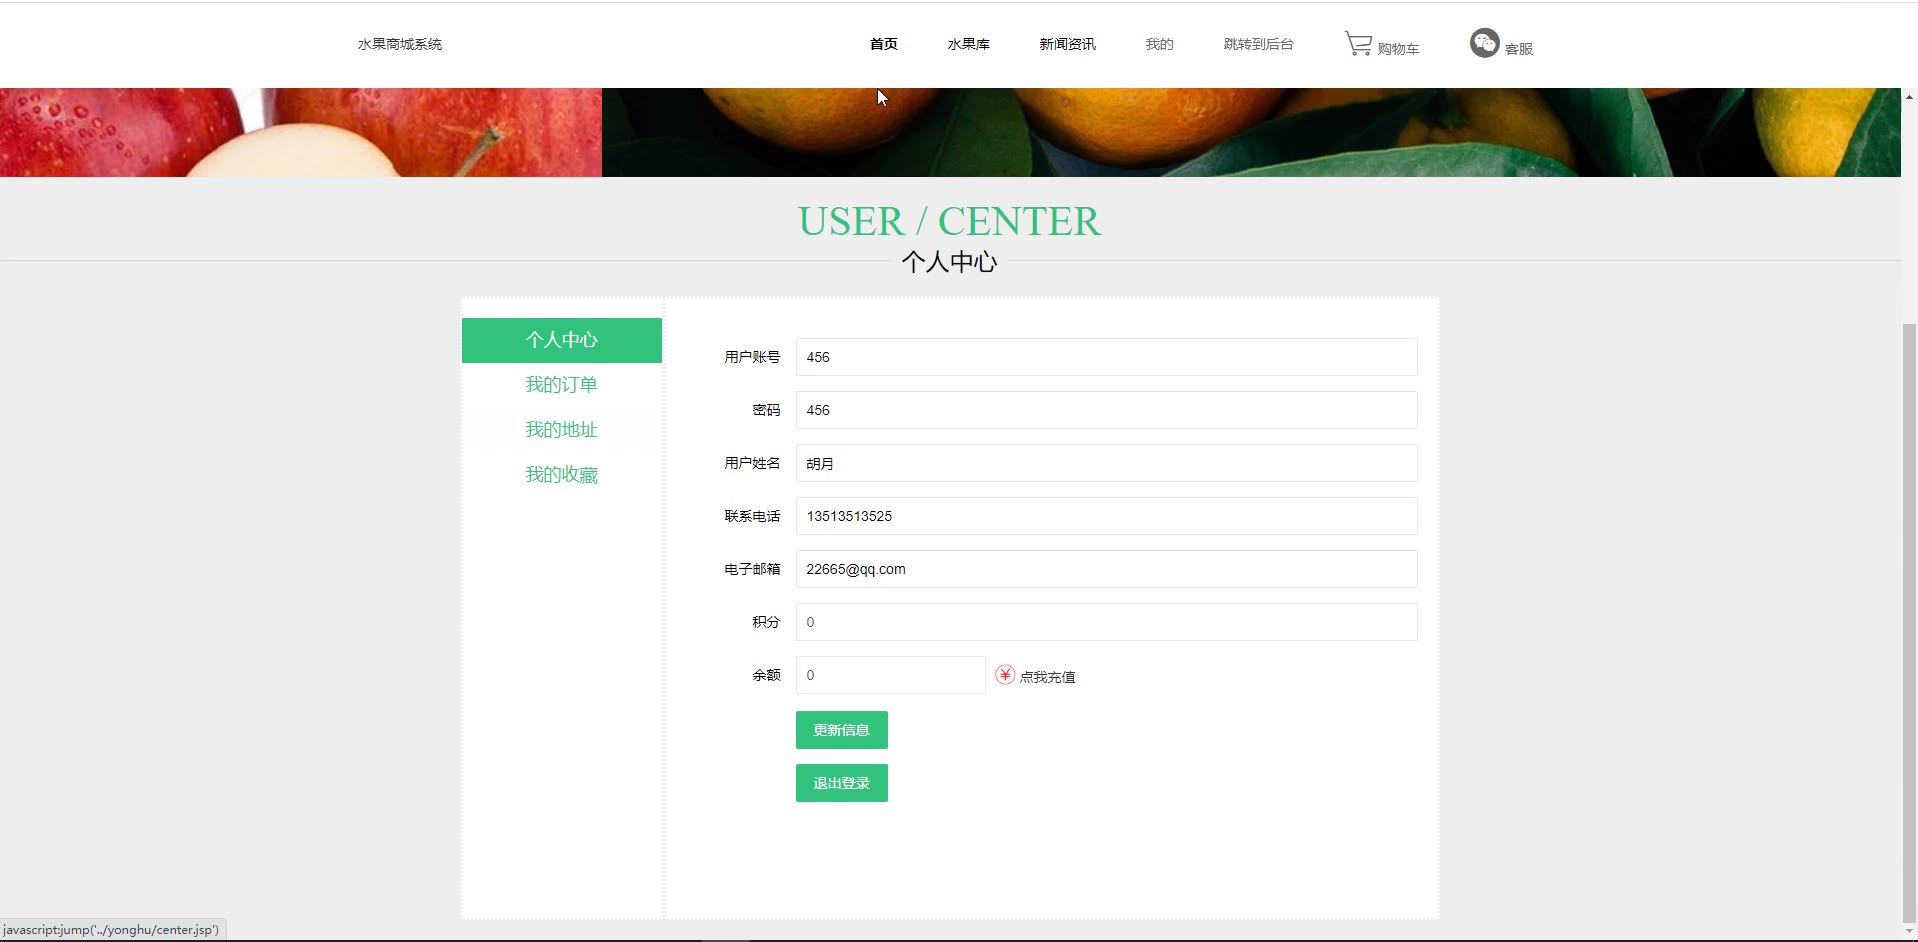Open 我的收藏 in sidebar

pyautogui.click(x=562, y=475)
